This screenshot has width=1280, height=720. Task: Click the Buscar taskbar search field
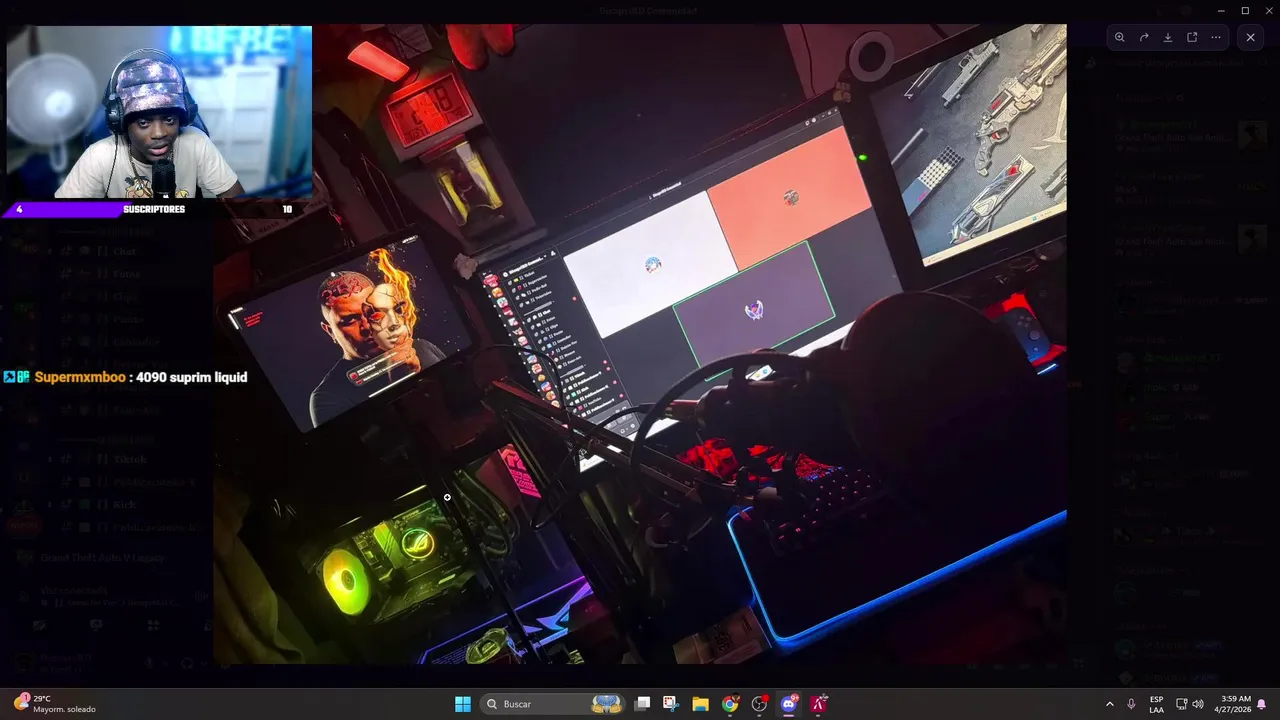(x=552, y=704)
